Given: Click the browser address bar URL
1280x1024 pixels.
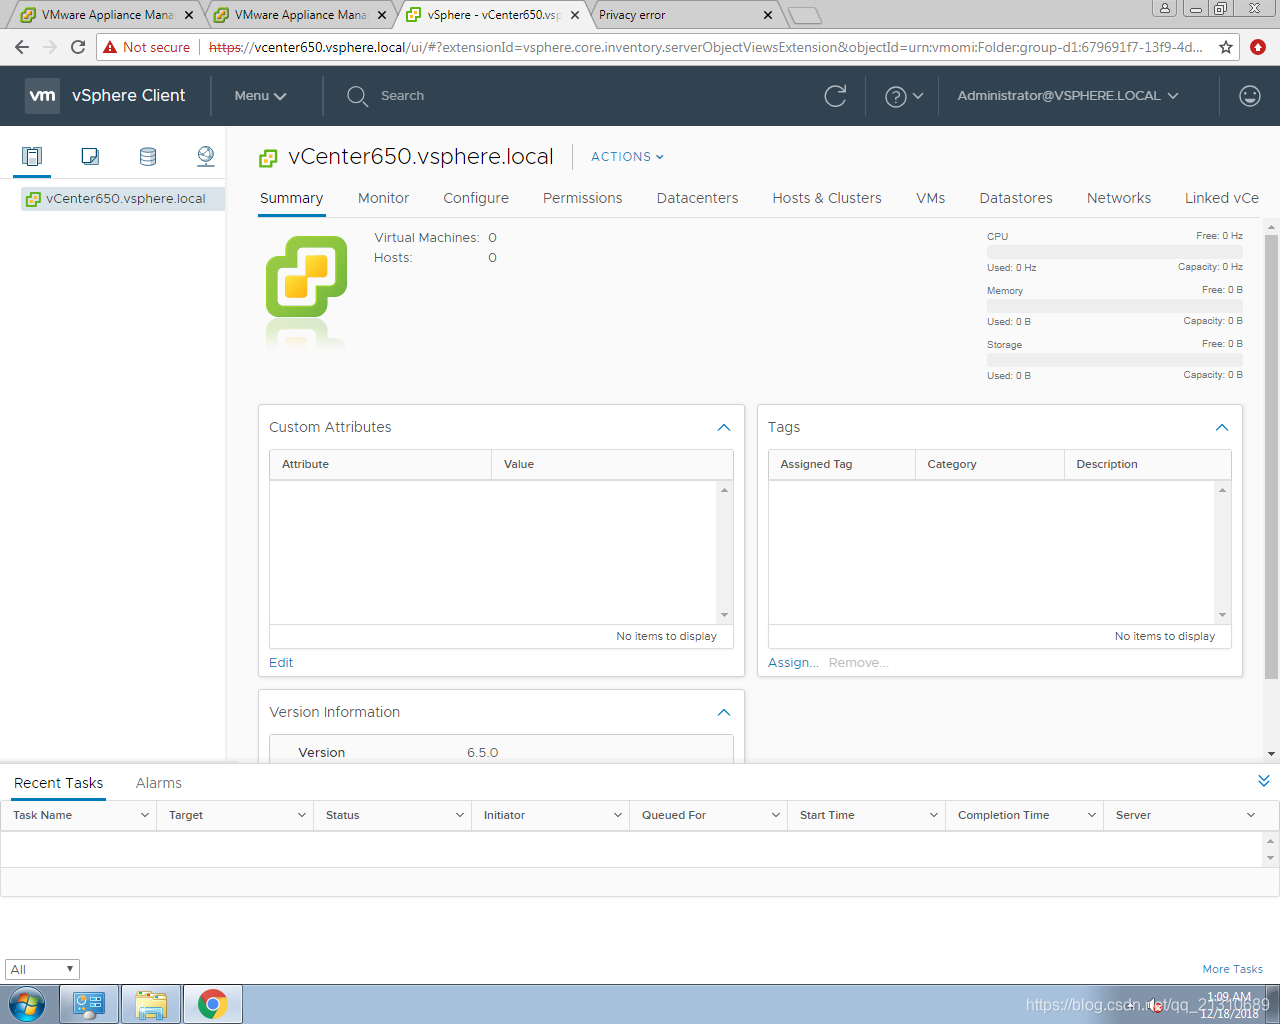Looking at the screenshot, I should point(705,47).
